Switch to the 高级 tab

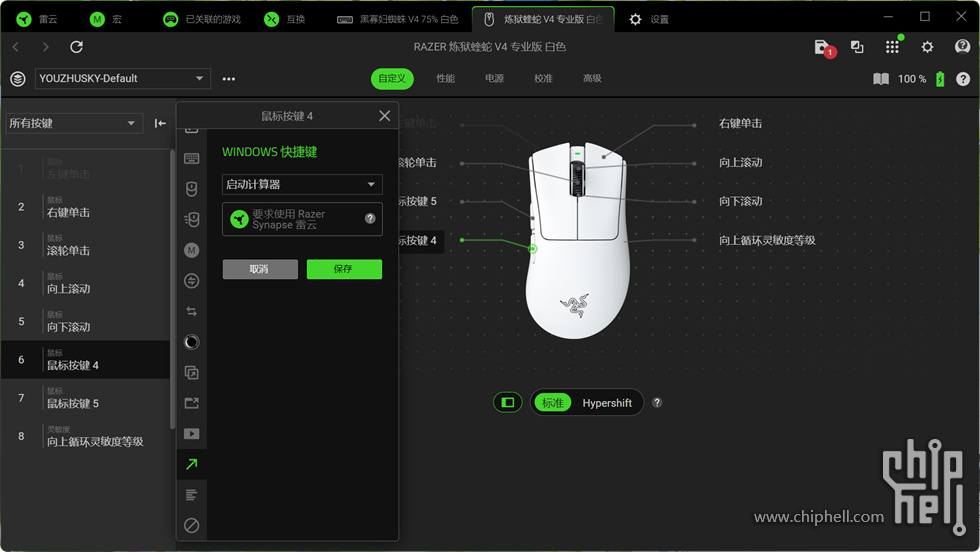(x=592, y=79)
